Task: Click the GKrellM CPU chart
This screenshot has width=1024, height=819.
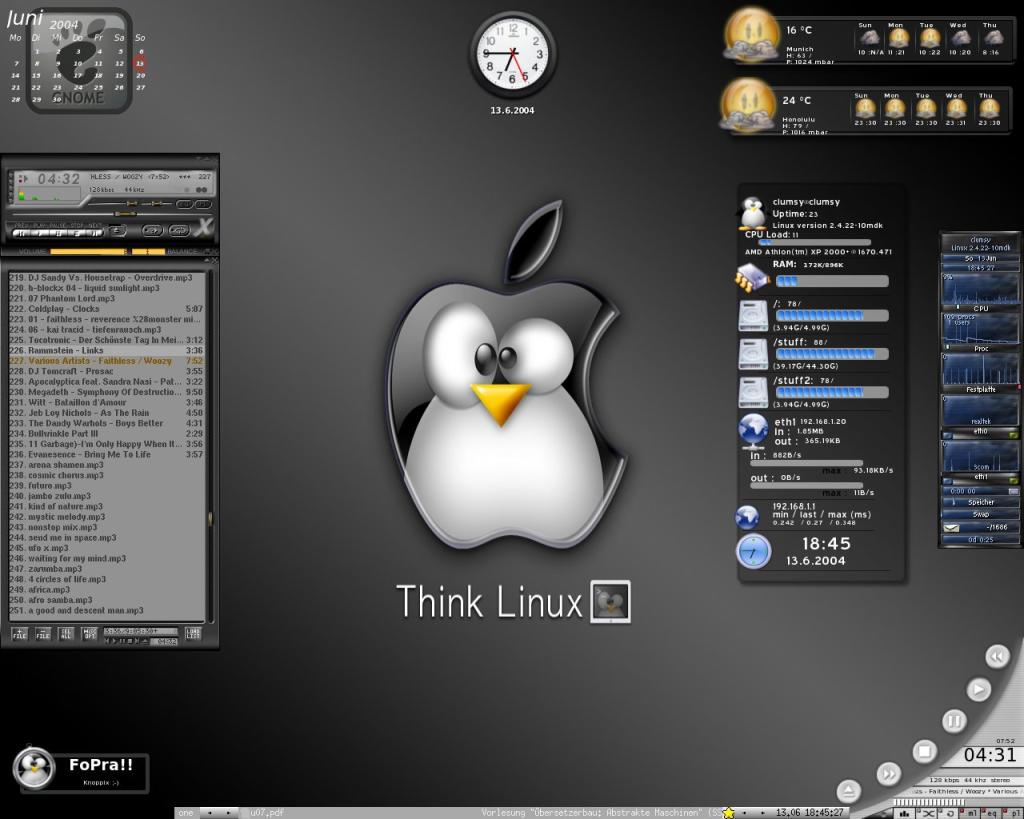Action: 980,291
